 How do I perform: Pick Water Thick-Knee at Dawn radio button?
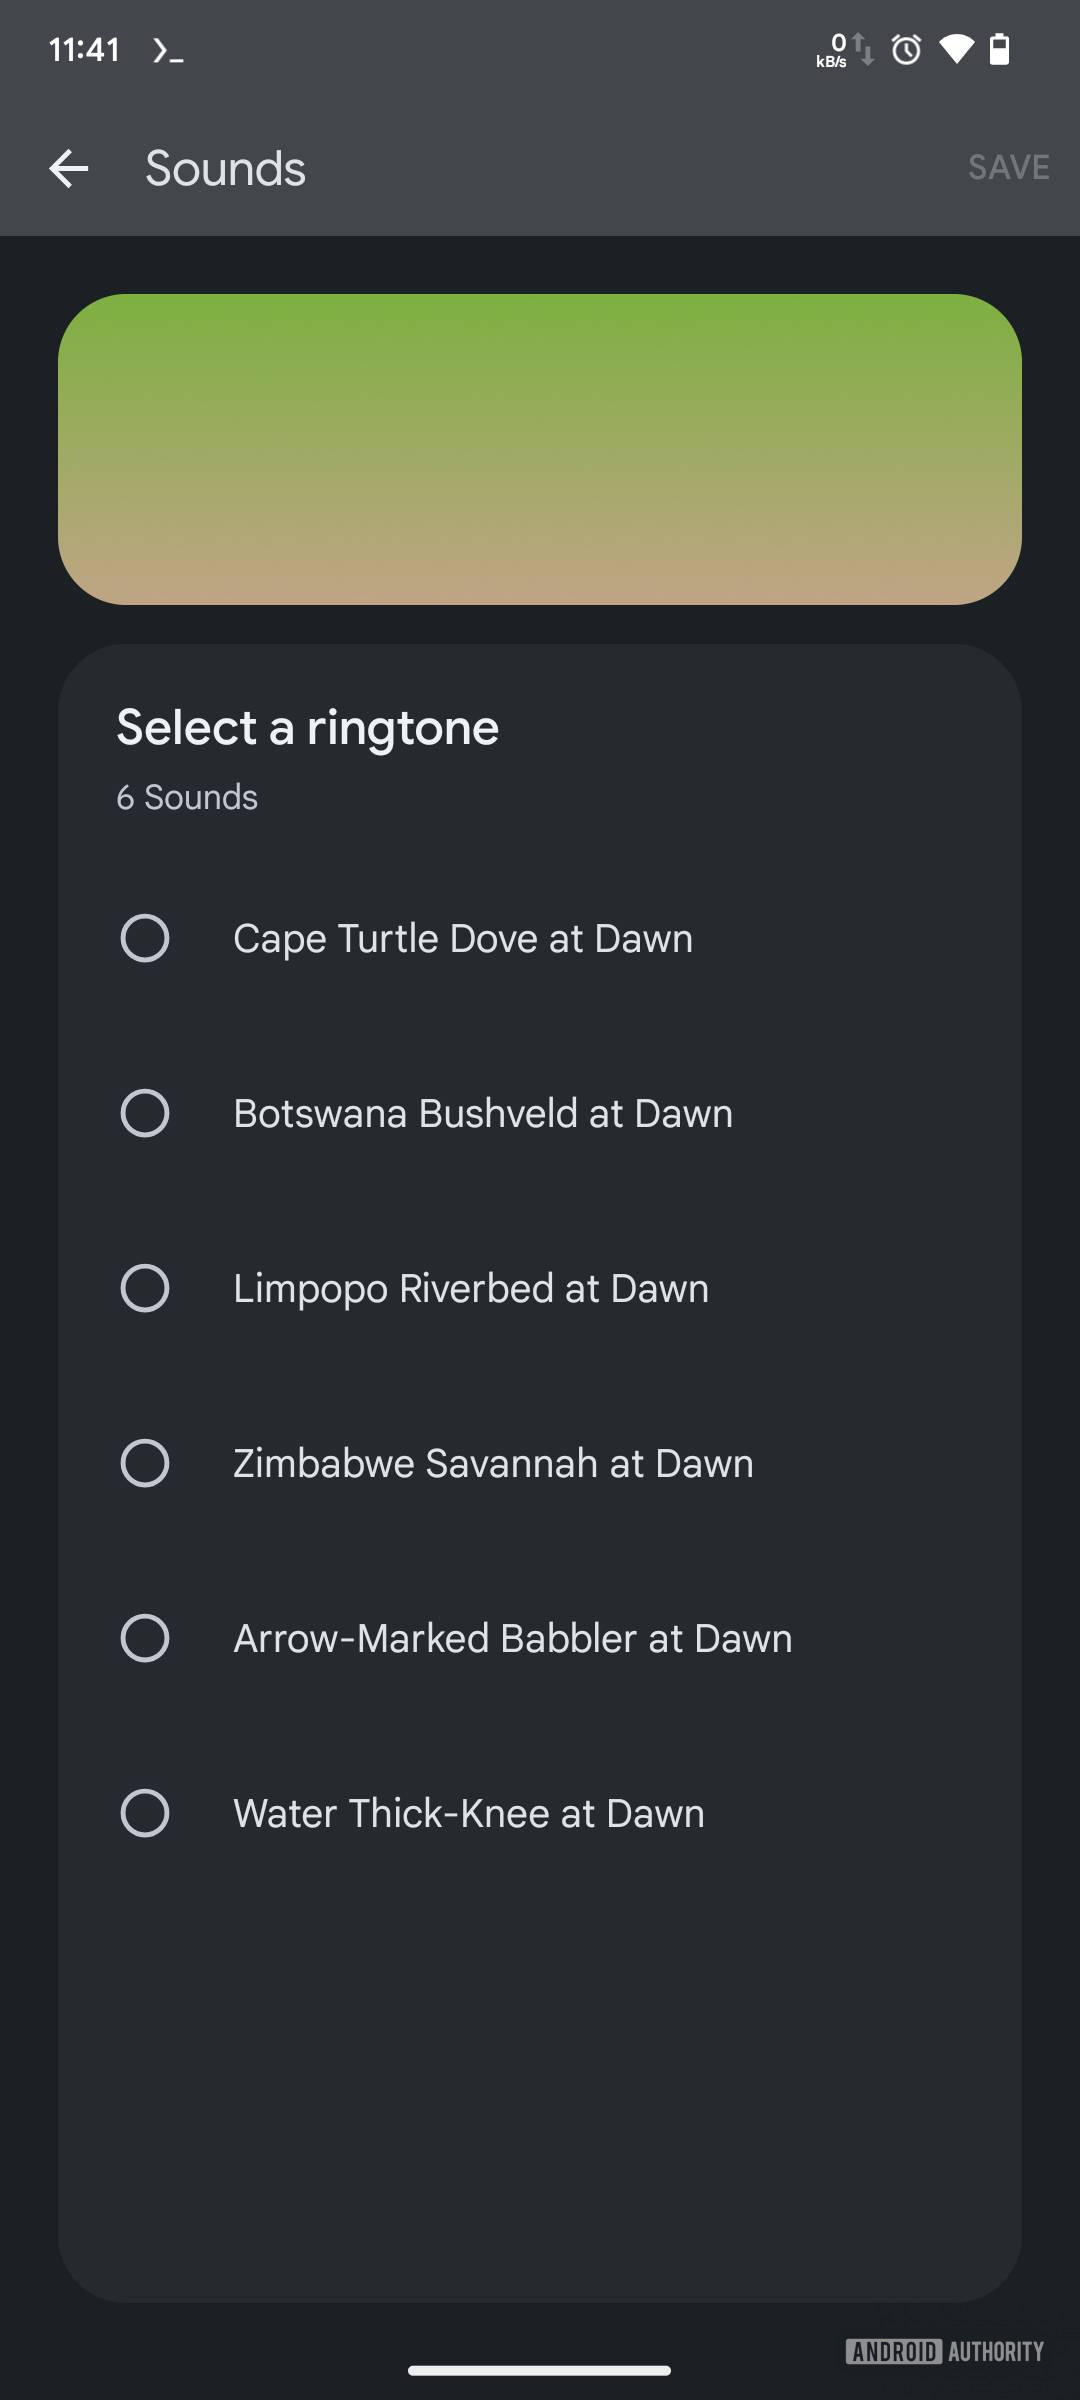click(x=145, y=1813)
